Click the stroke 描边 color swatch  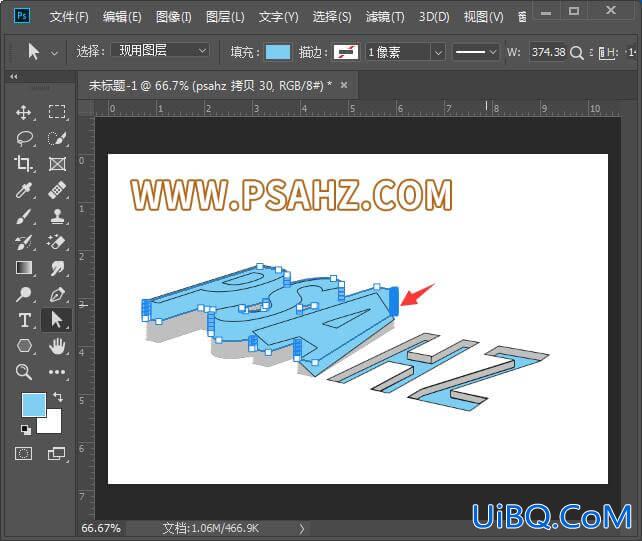346,52
